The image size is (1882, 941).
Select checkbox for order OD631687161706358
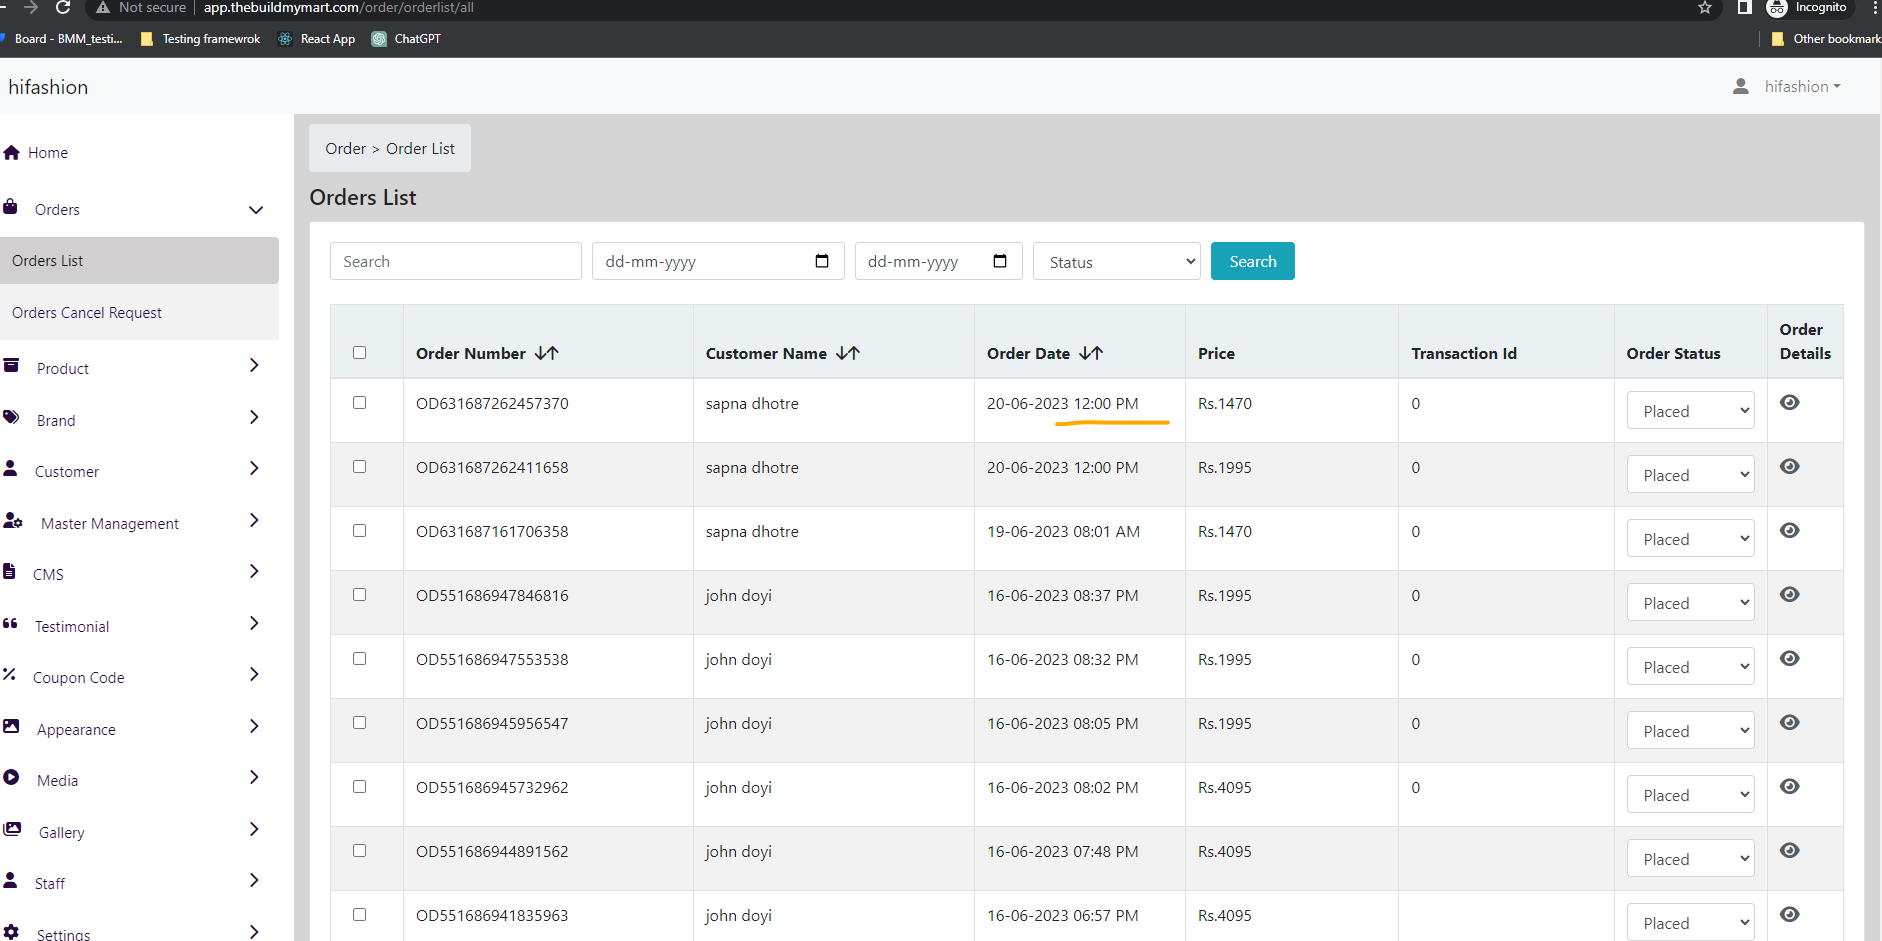pos(360,530)
